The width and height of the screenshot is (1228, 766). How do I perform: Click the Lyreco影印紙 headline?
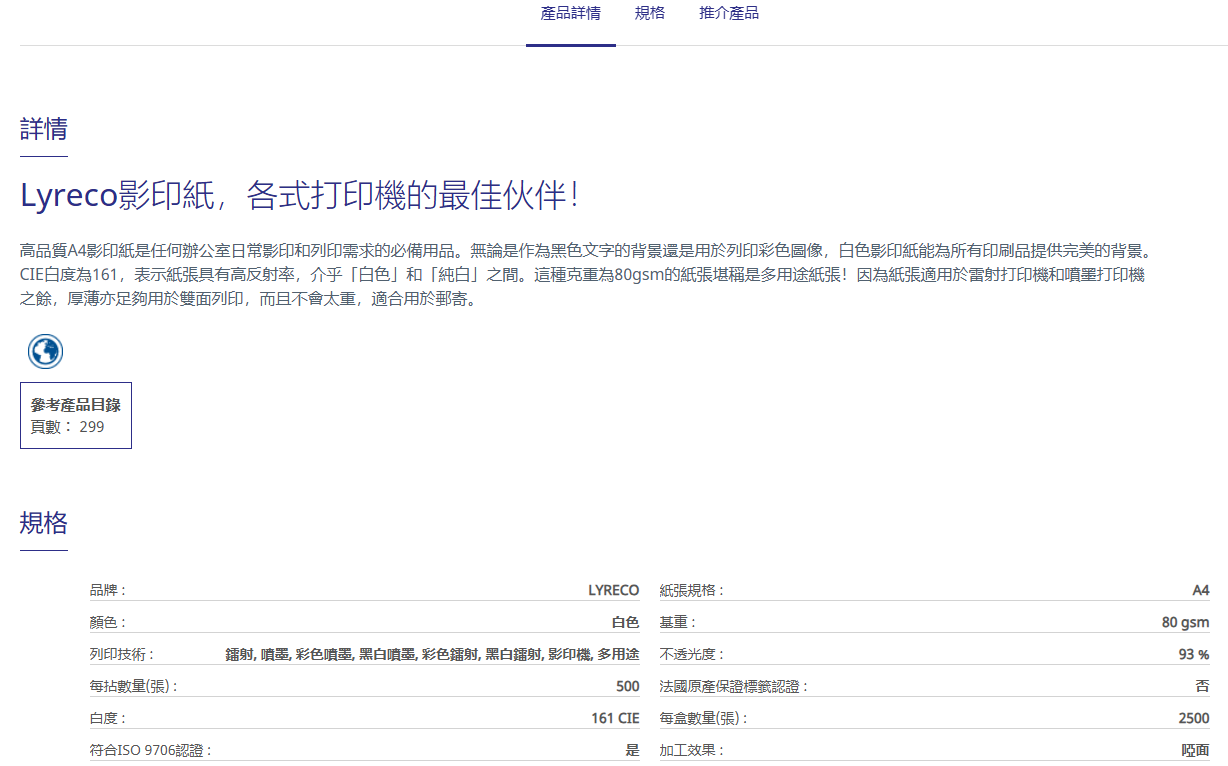pyautogui.click(x=300, y=195)
